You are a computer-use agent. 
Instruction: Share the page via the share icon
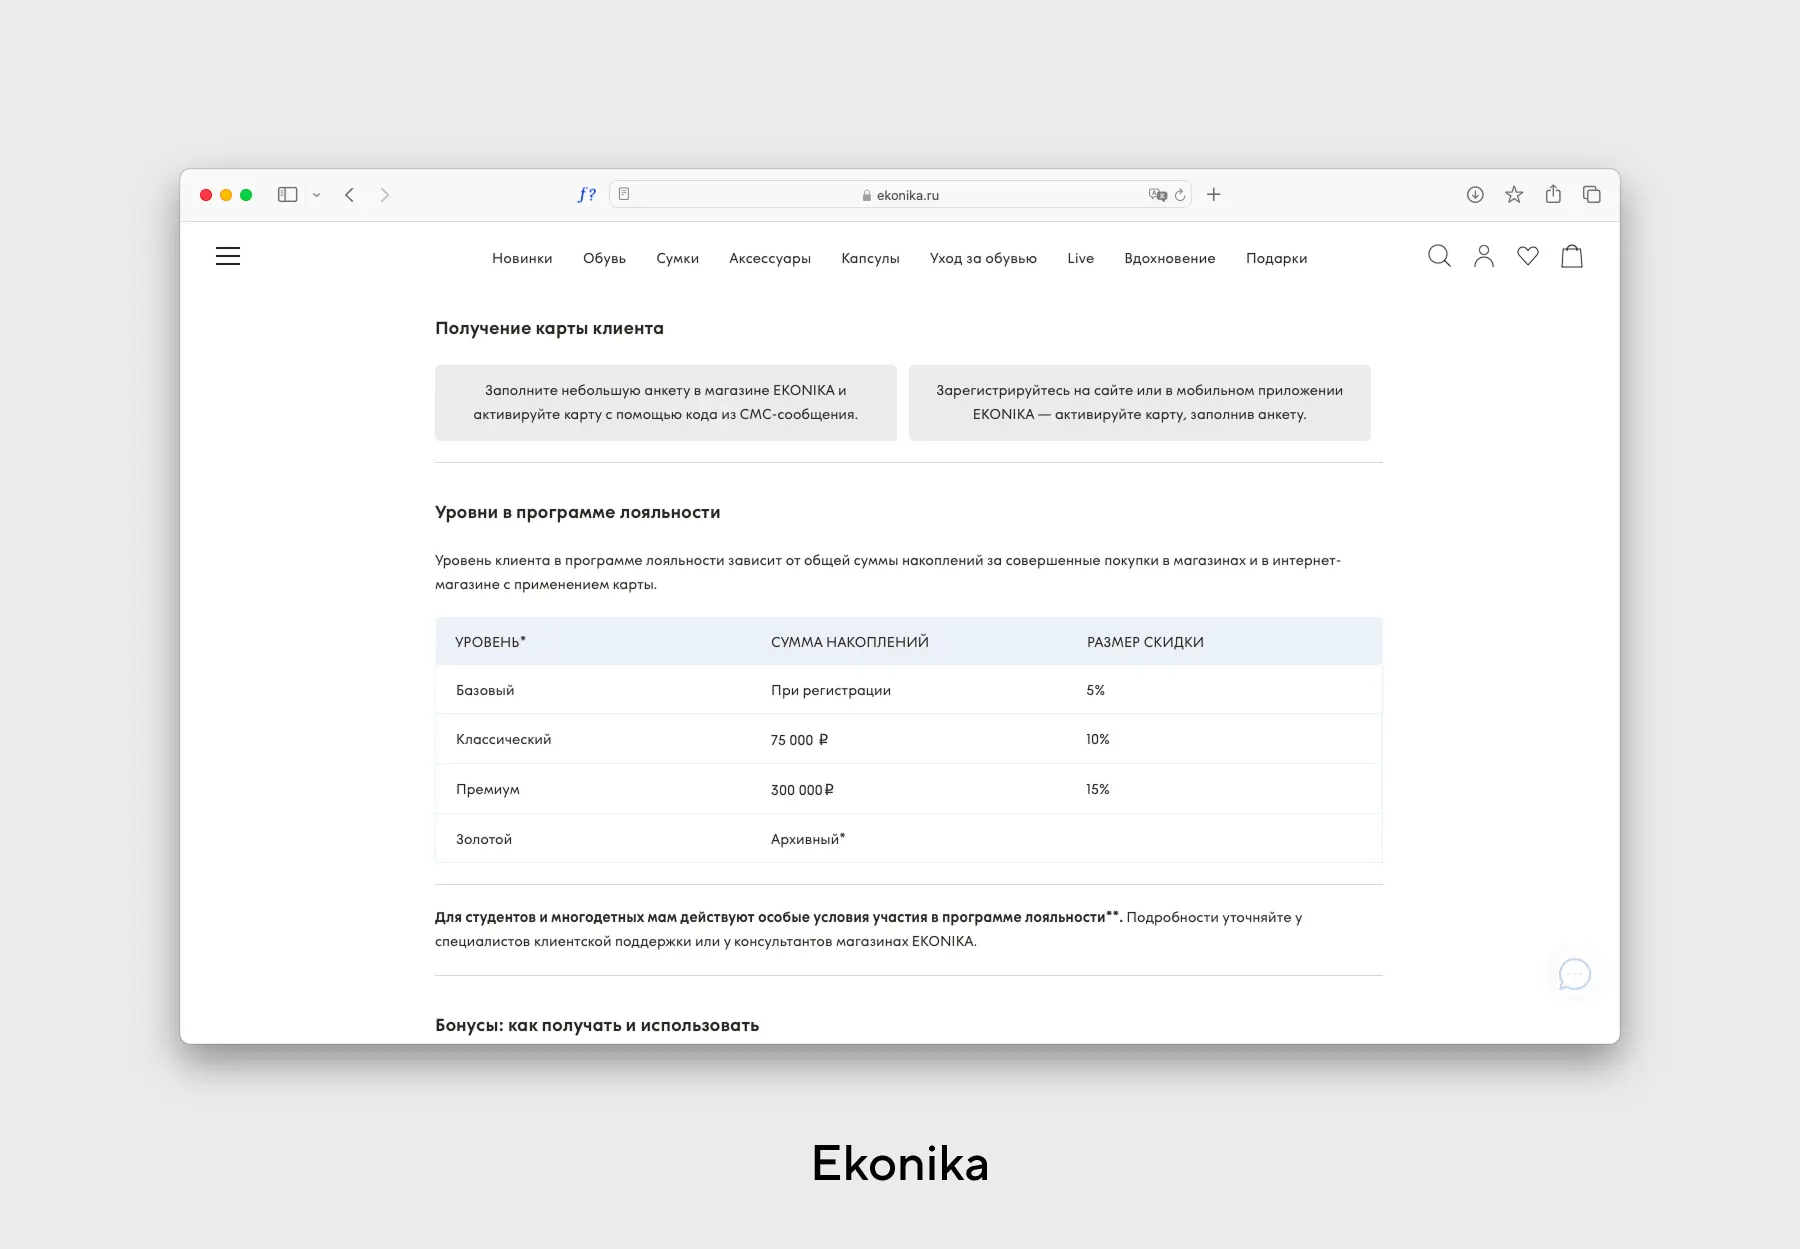1553,194
